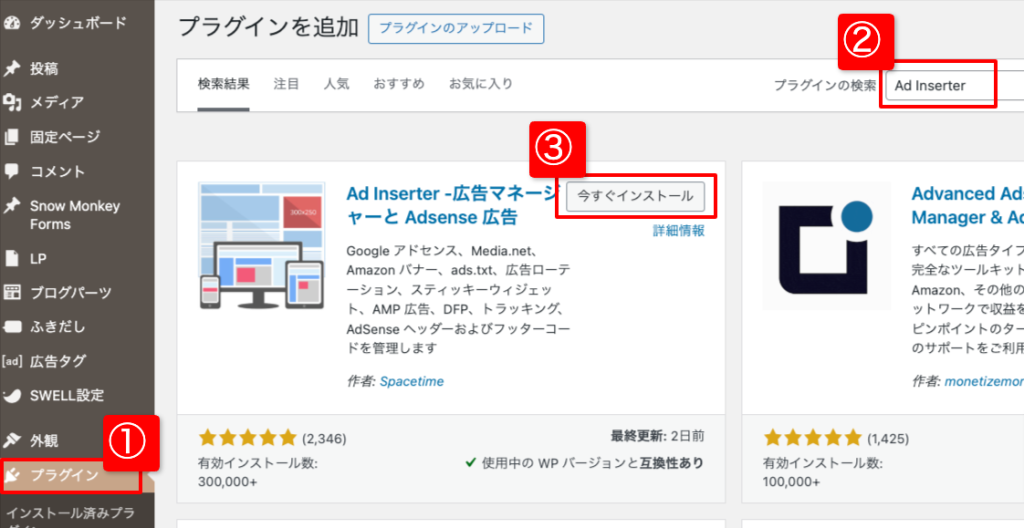Click the Blog Parts (ブログパーツ) icon

coord(12,293)
